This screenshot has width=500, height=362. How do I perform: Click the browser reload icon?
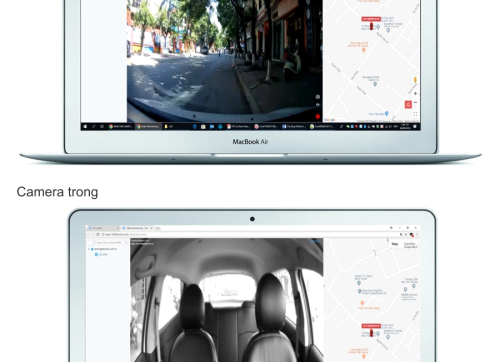click(x=98, y=234)
